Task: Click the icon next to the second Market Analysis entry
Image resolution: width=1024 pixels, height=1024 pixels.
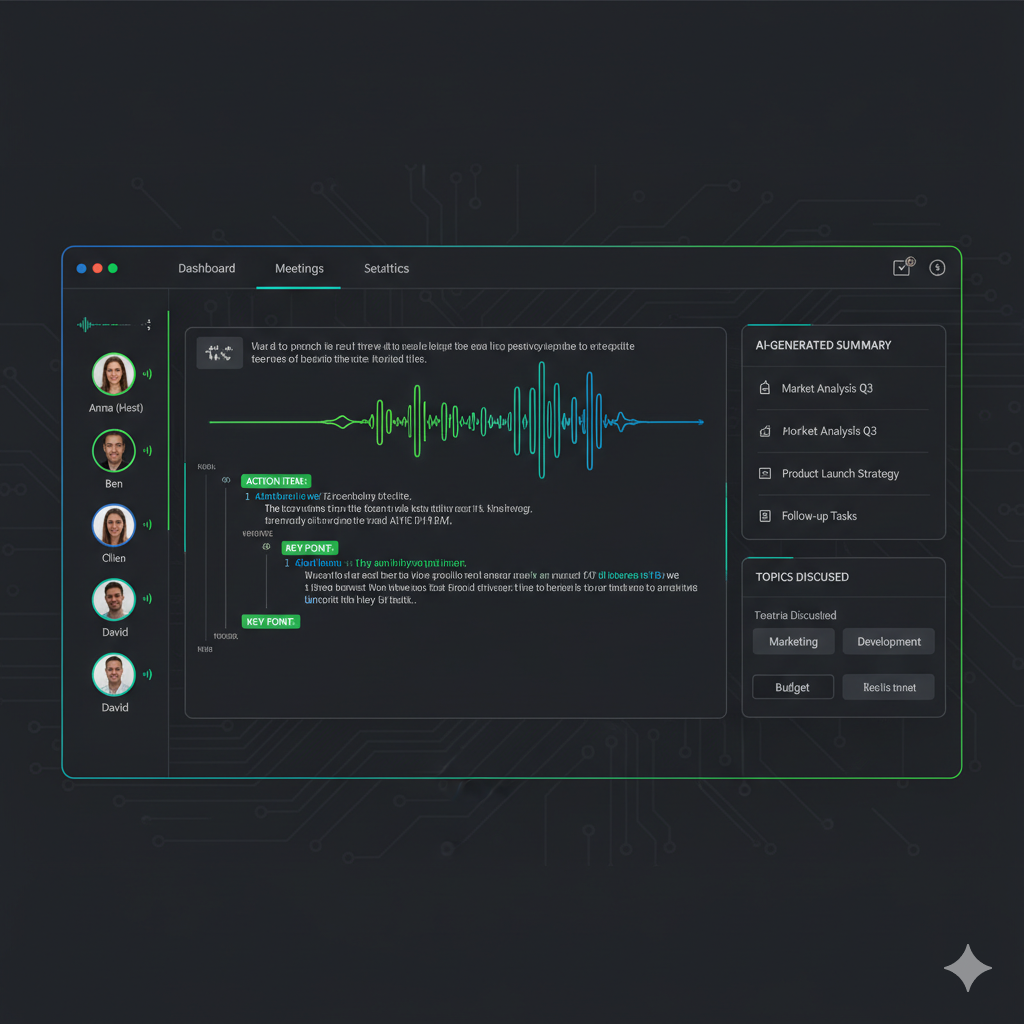Action: [x=766, y=431]
